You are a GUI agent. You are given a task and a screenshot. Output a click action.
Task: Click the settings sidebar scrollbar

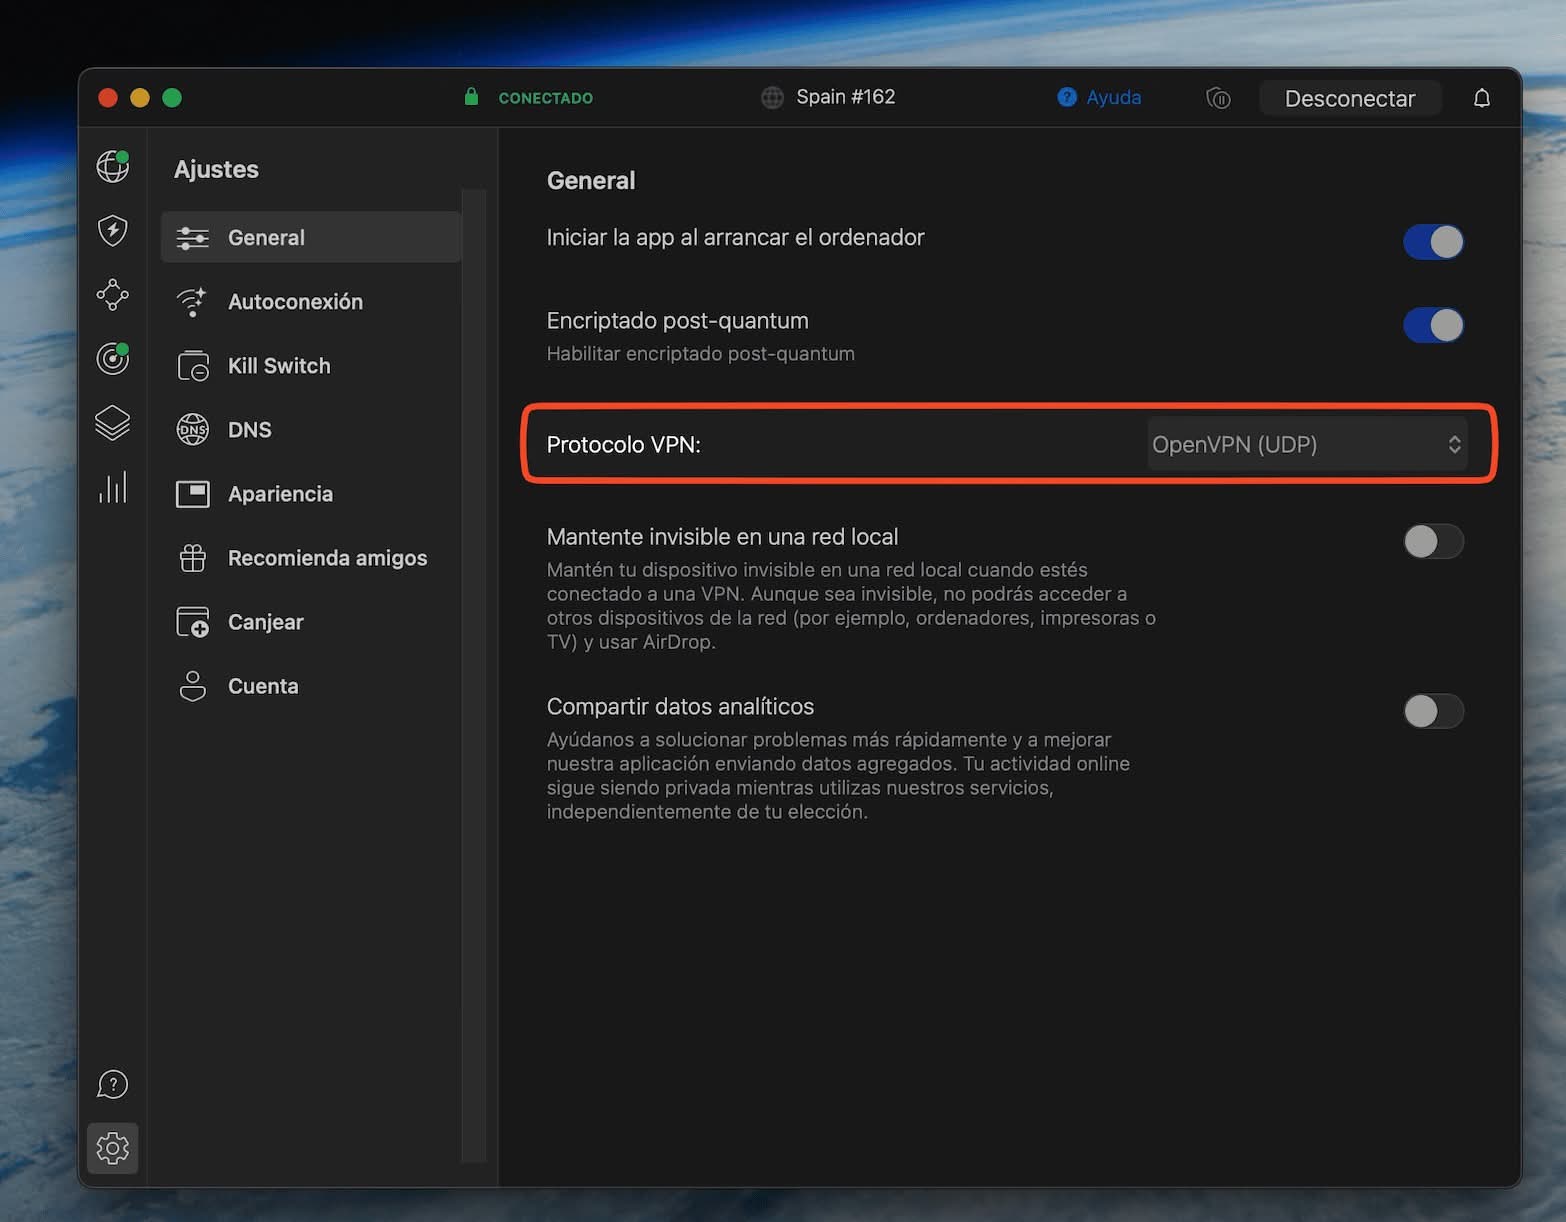click(474, 675)
